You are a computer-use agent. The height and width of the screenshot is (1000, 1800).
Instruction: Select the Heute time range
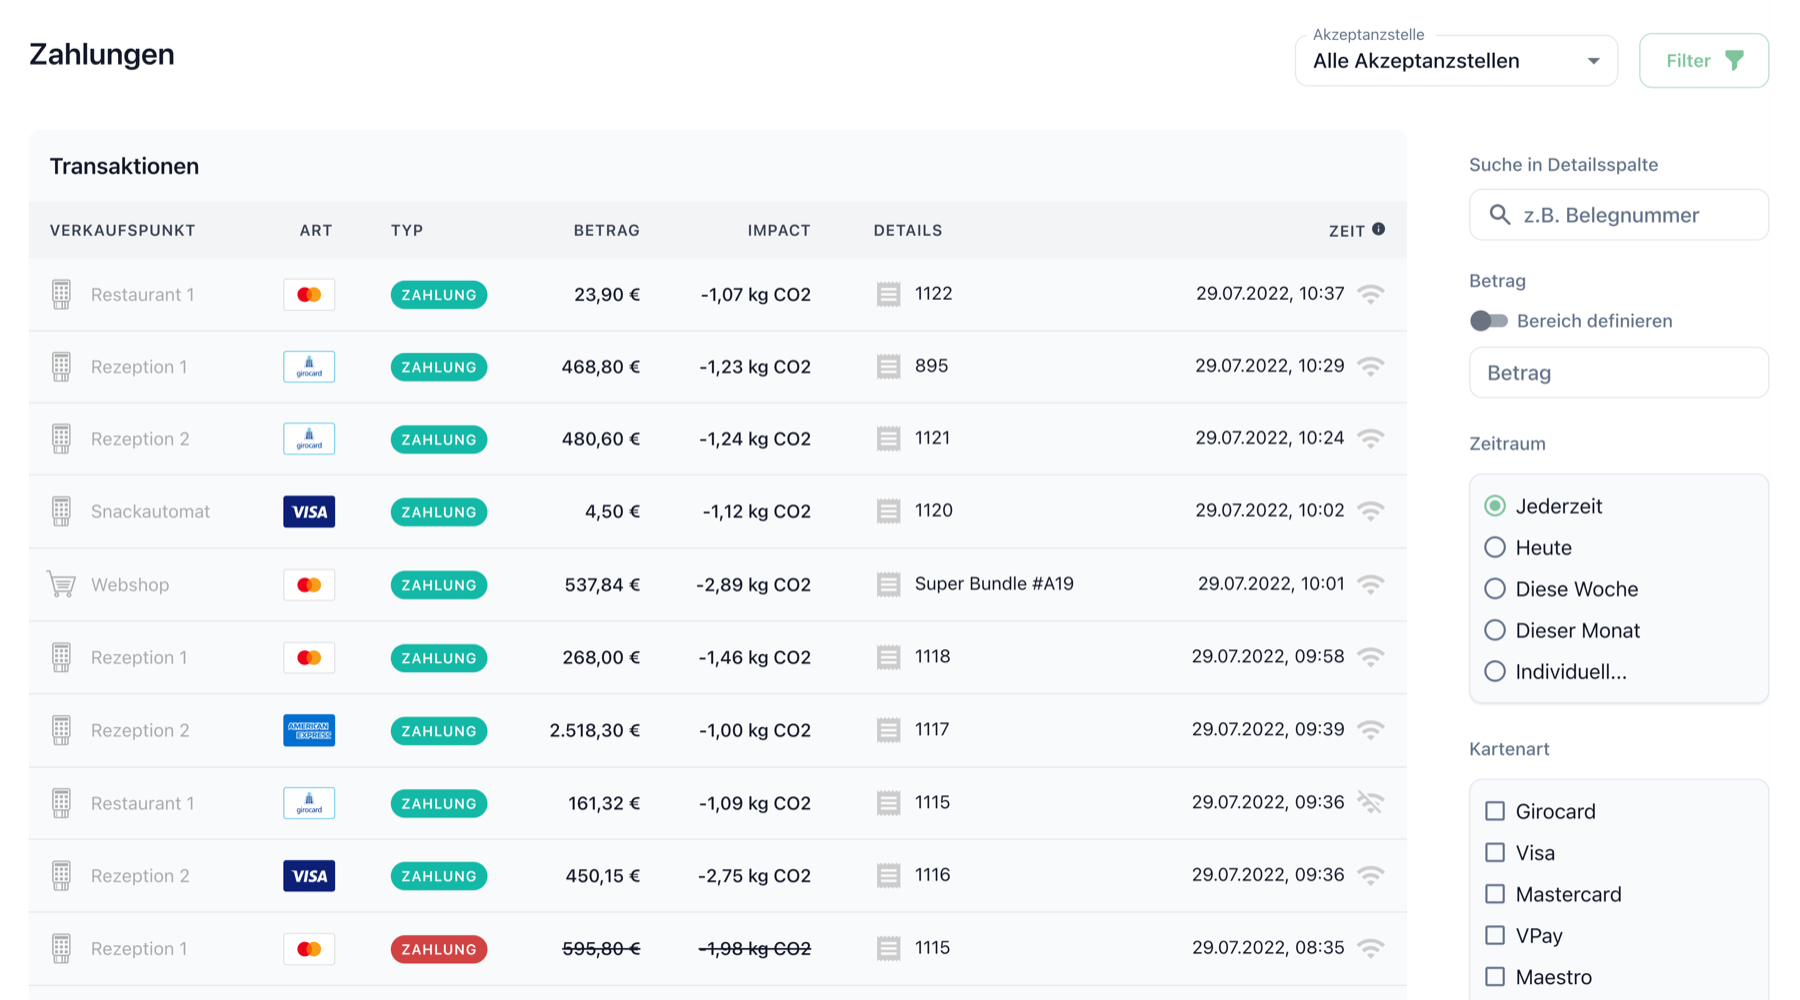(1495, 547)
